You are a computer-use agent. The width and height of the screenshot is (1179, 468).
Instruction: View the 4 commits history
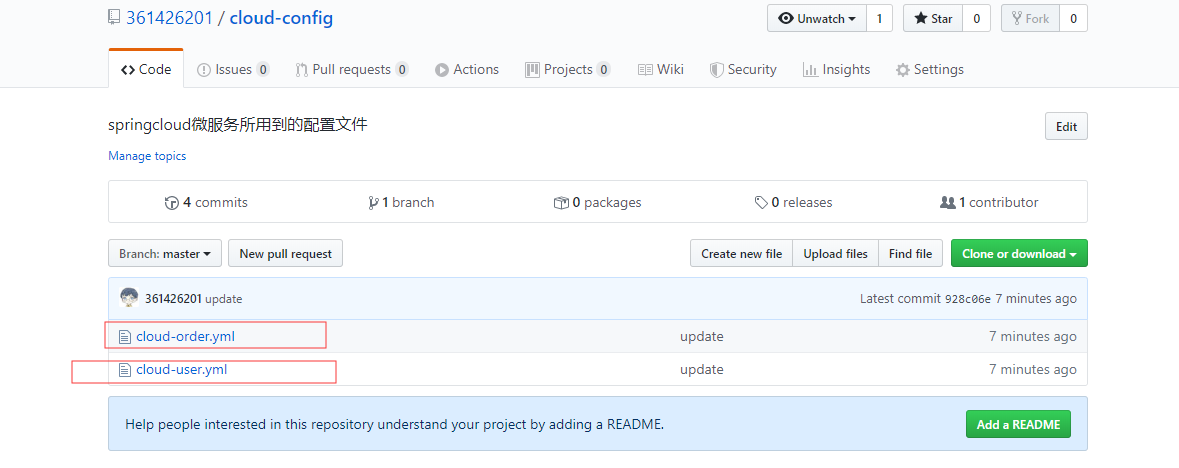point(206,202)
